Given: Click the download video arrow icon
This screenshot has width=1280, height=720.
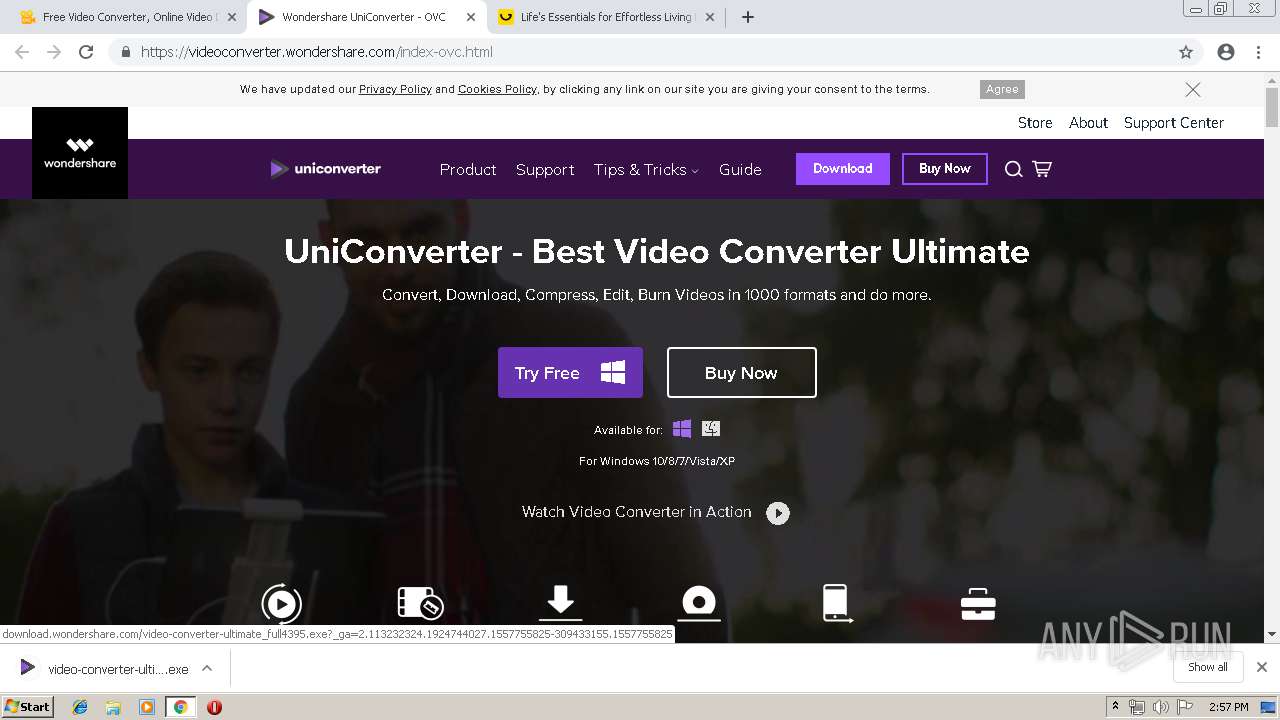Looking at the screenshot, I should tap(560, 603).
